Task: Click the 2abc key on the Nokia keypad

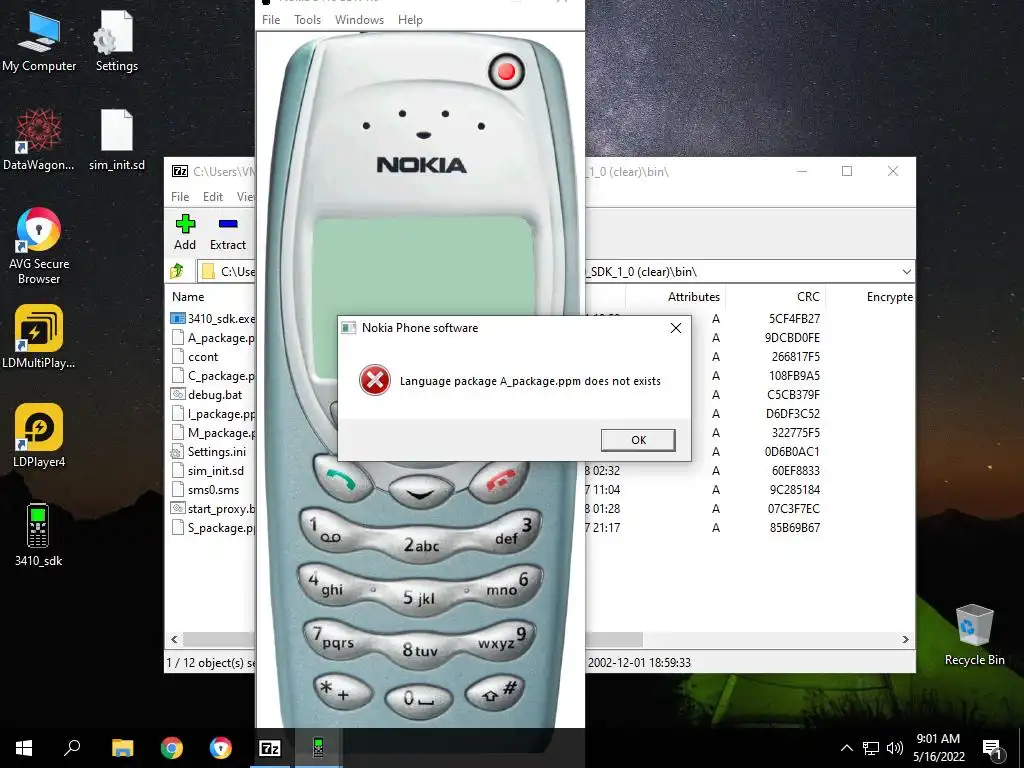Action: 421,546
